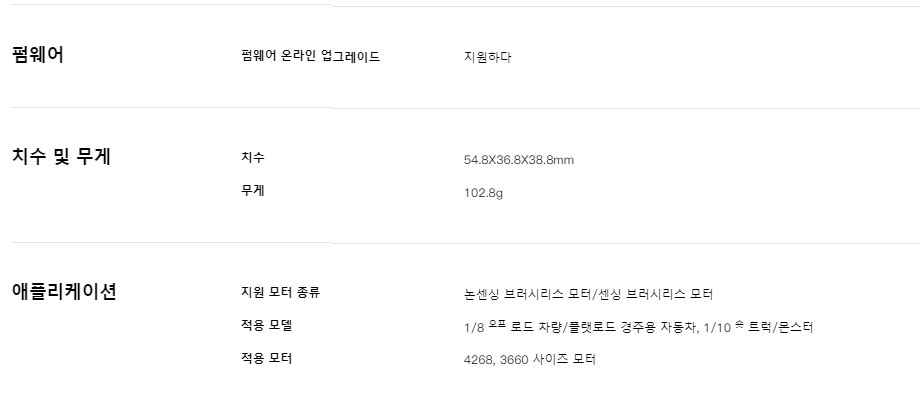Select the 치수 row label
Image resolution: width=920 pixels, height=405 pixels.
click(x=253, y=158)
